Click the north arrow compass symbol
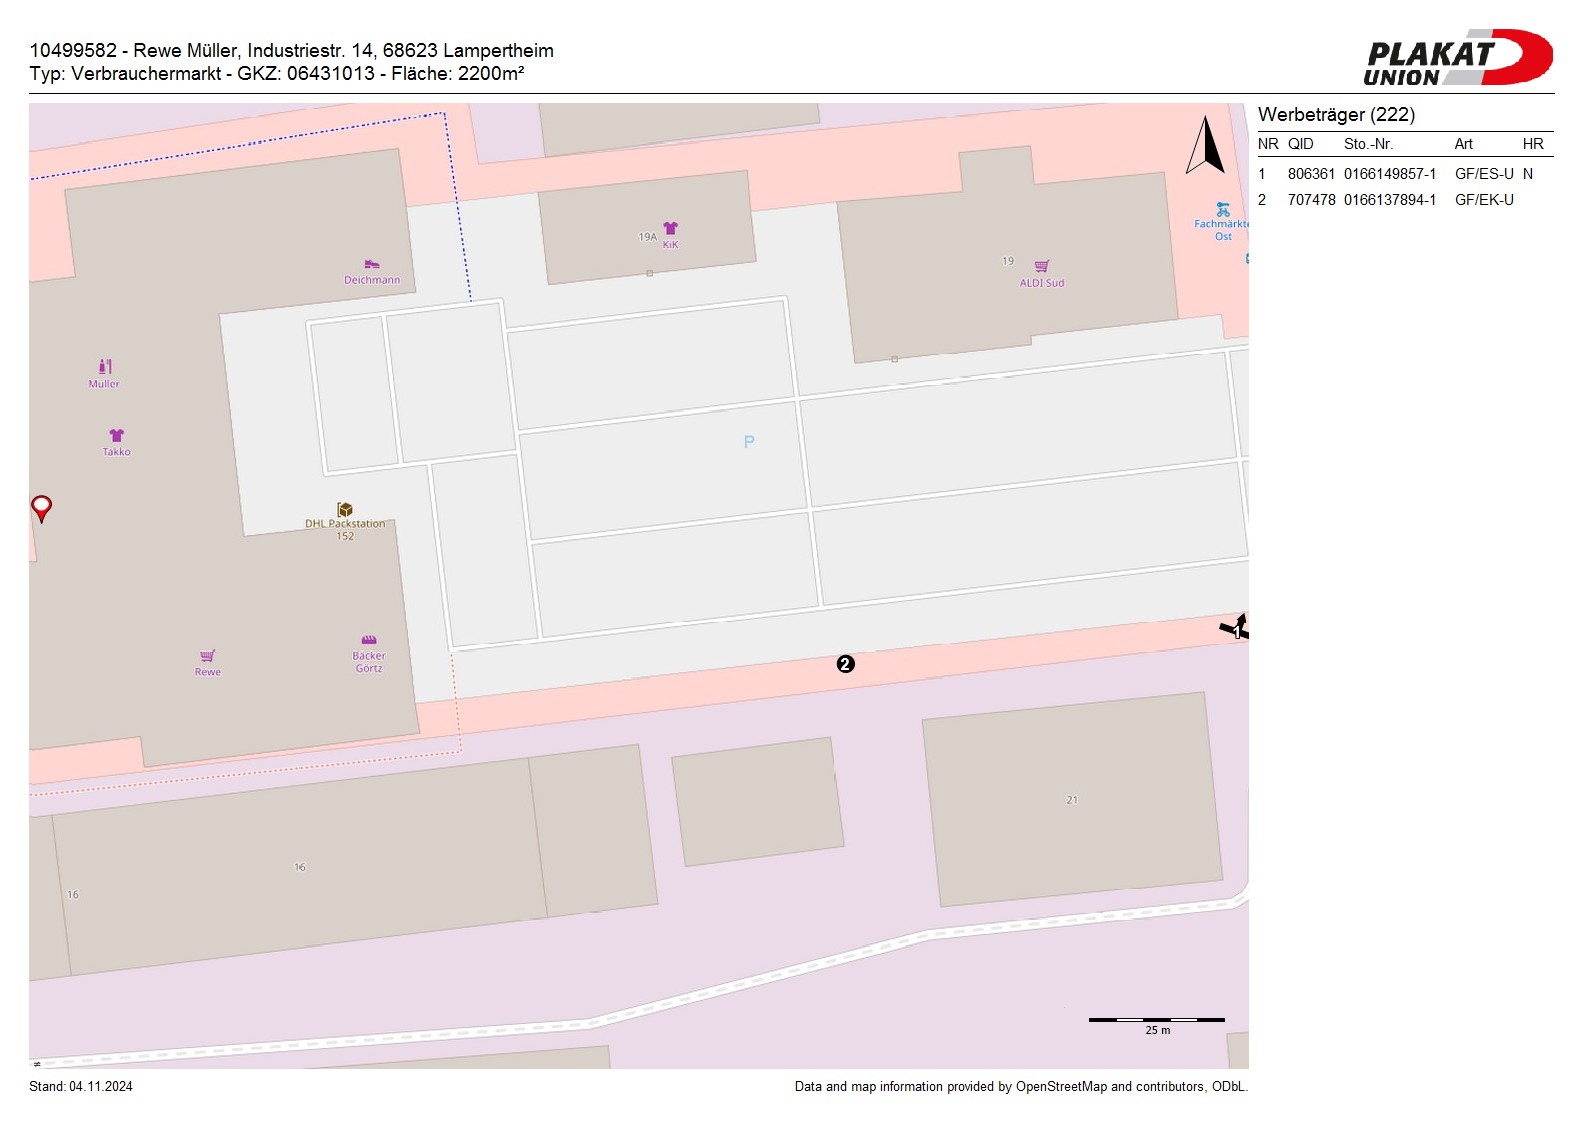This screenshot has height=1123, width=1587. click(x=1205, y=146)
